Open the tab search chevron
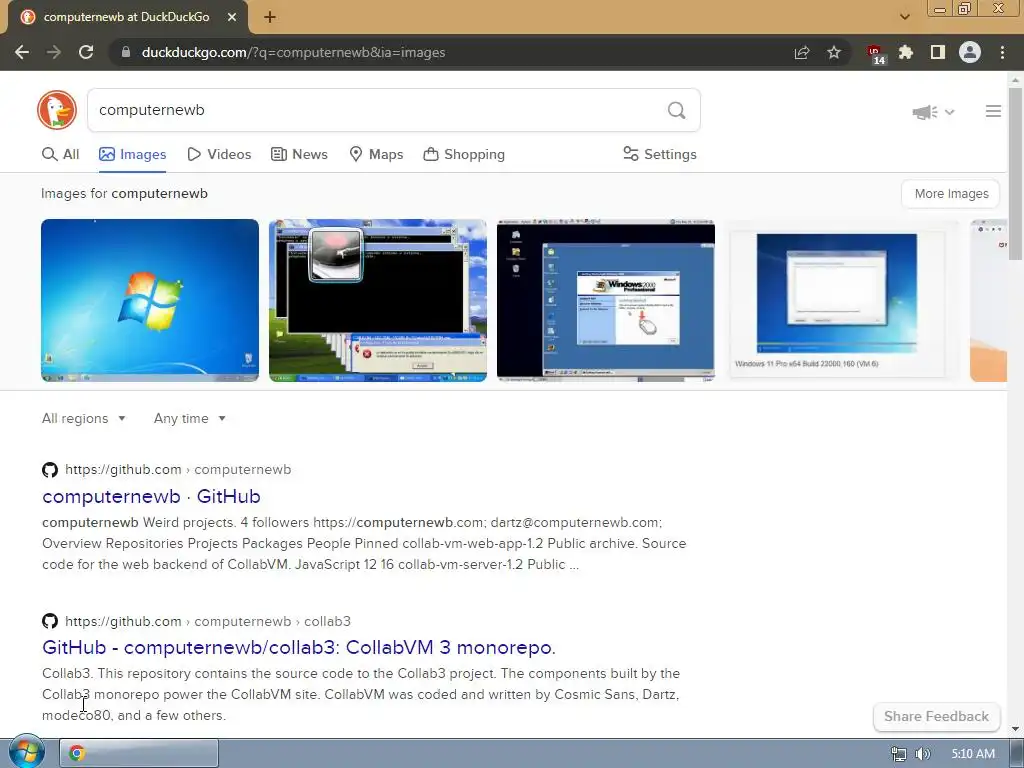Screen dimensions: 1024x768 pos(904,17)
